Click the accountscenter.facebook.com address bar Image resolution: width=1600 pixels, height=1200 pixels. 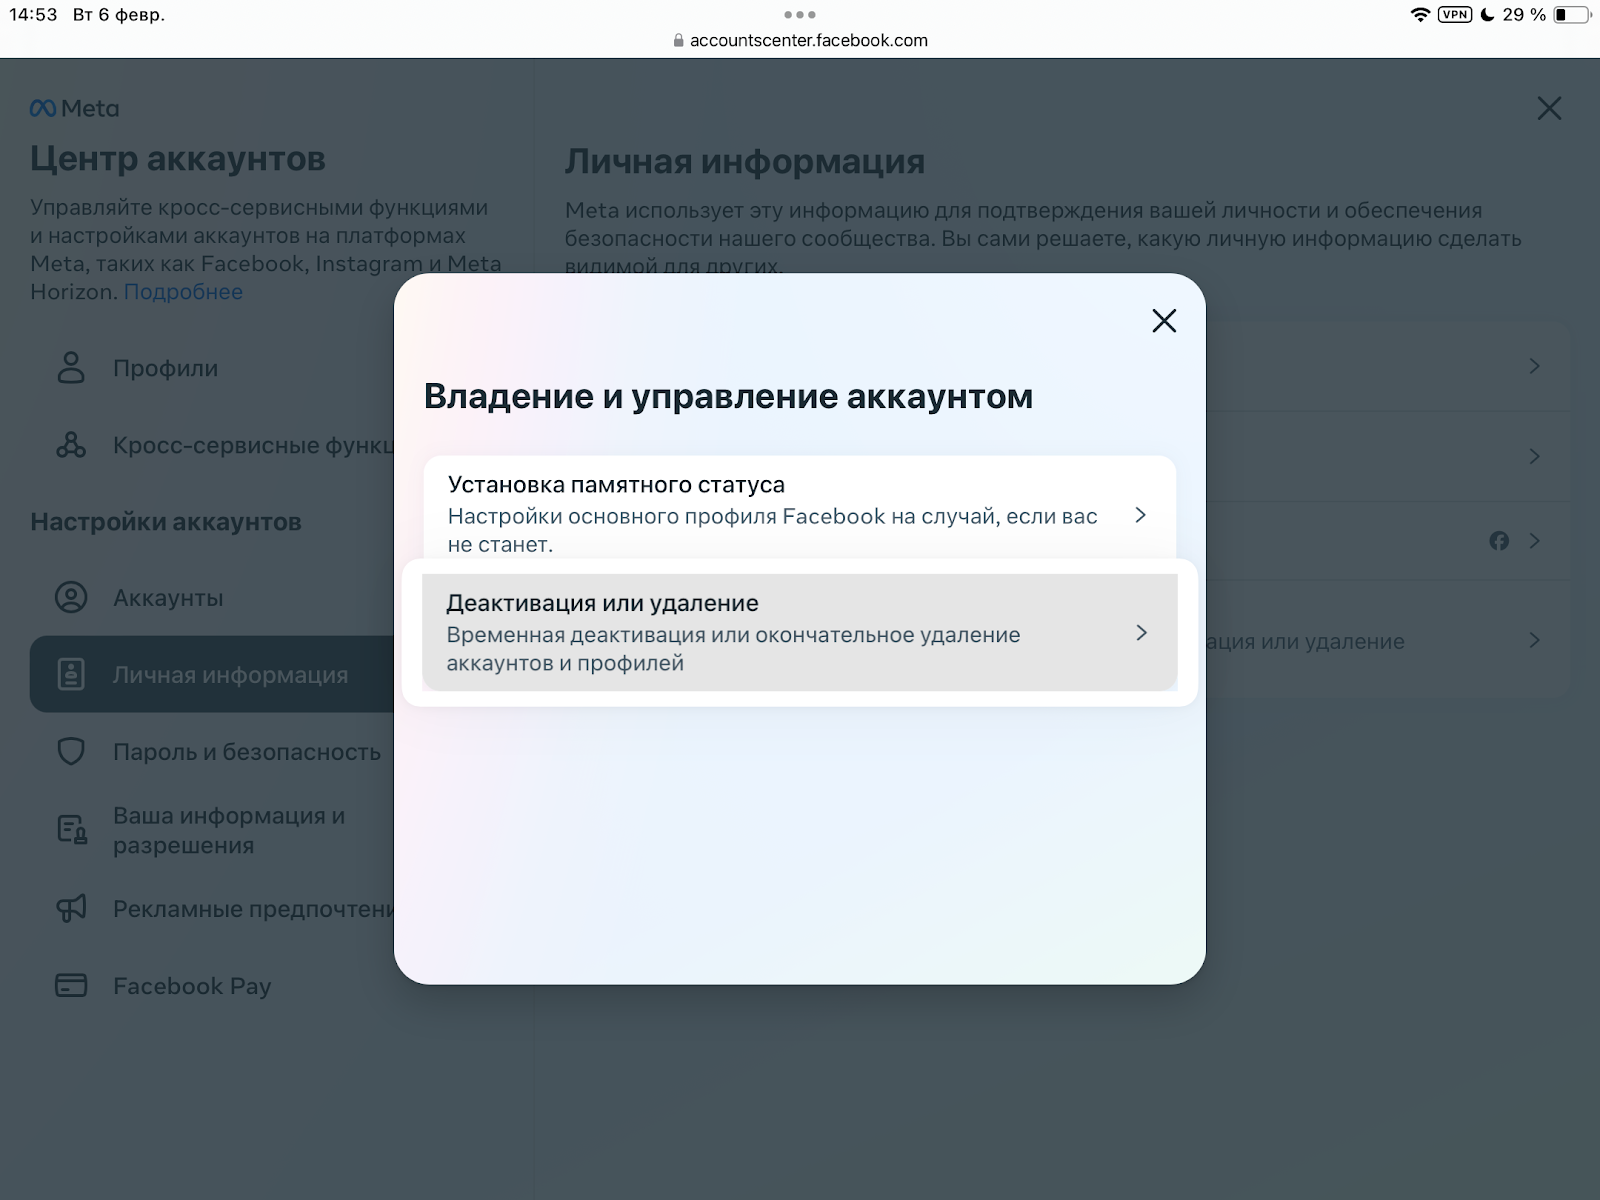pyautogui.click(x=800, y=40)
